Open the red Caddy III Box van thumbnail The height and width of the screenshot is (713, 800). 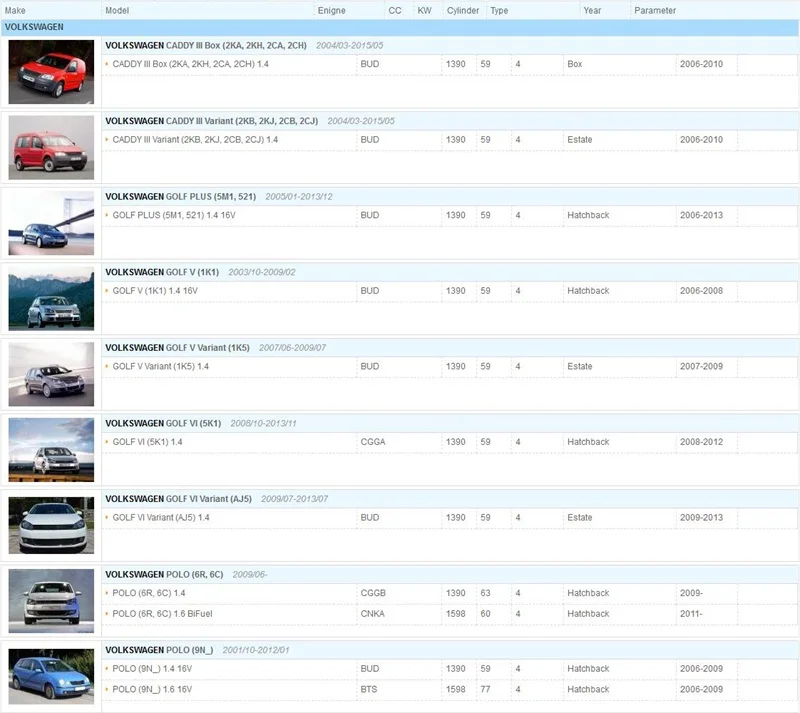click(x=51, y=72)
